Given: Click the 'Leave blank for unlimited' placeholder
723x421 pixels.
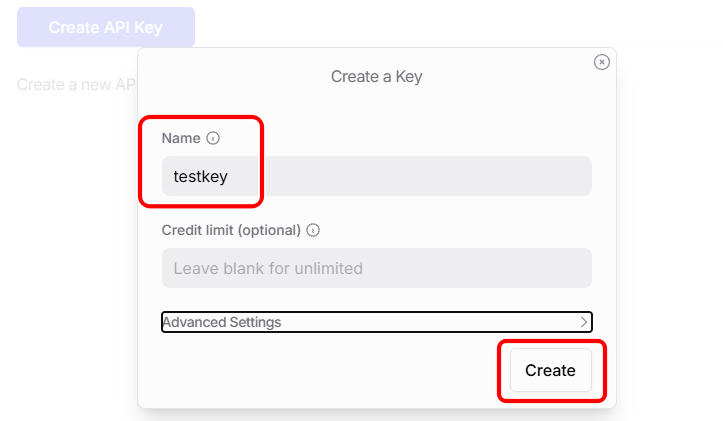Looking at the screenshot, I should pos(268,268).
